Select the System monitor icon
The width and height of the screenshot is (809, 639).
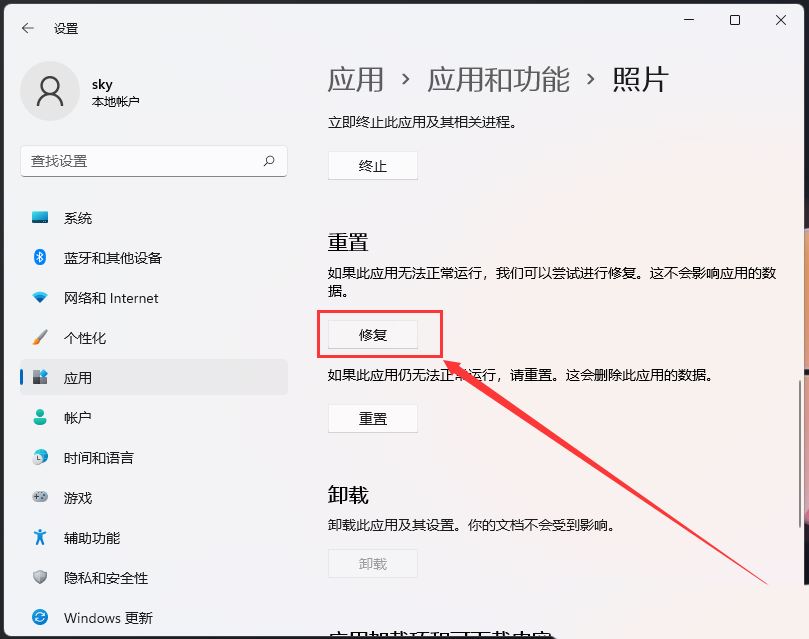pyautogui.click(x=40, y=218)
